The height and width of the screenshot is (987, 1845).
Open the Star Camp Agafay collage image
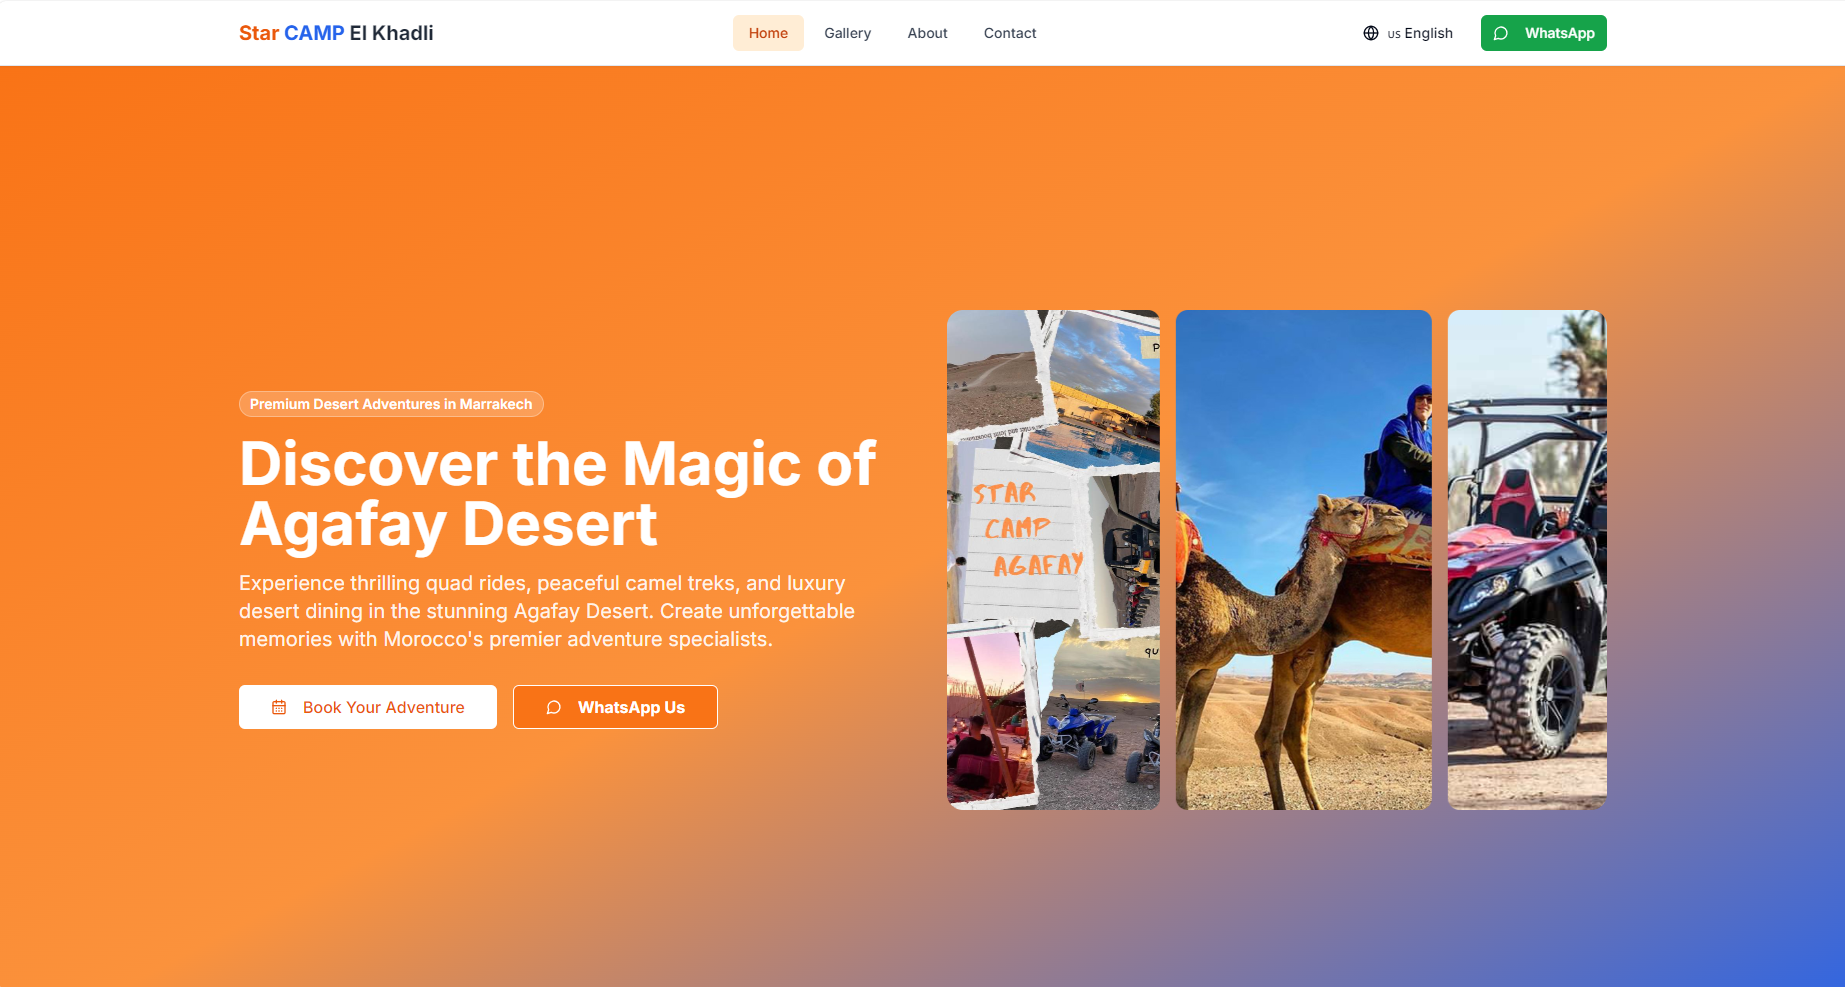[1053, 560]
